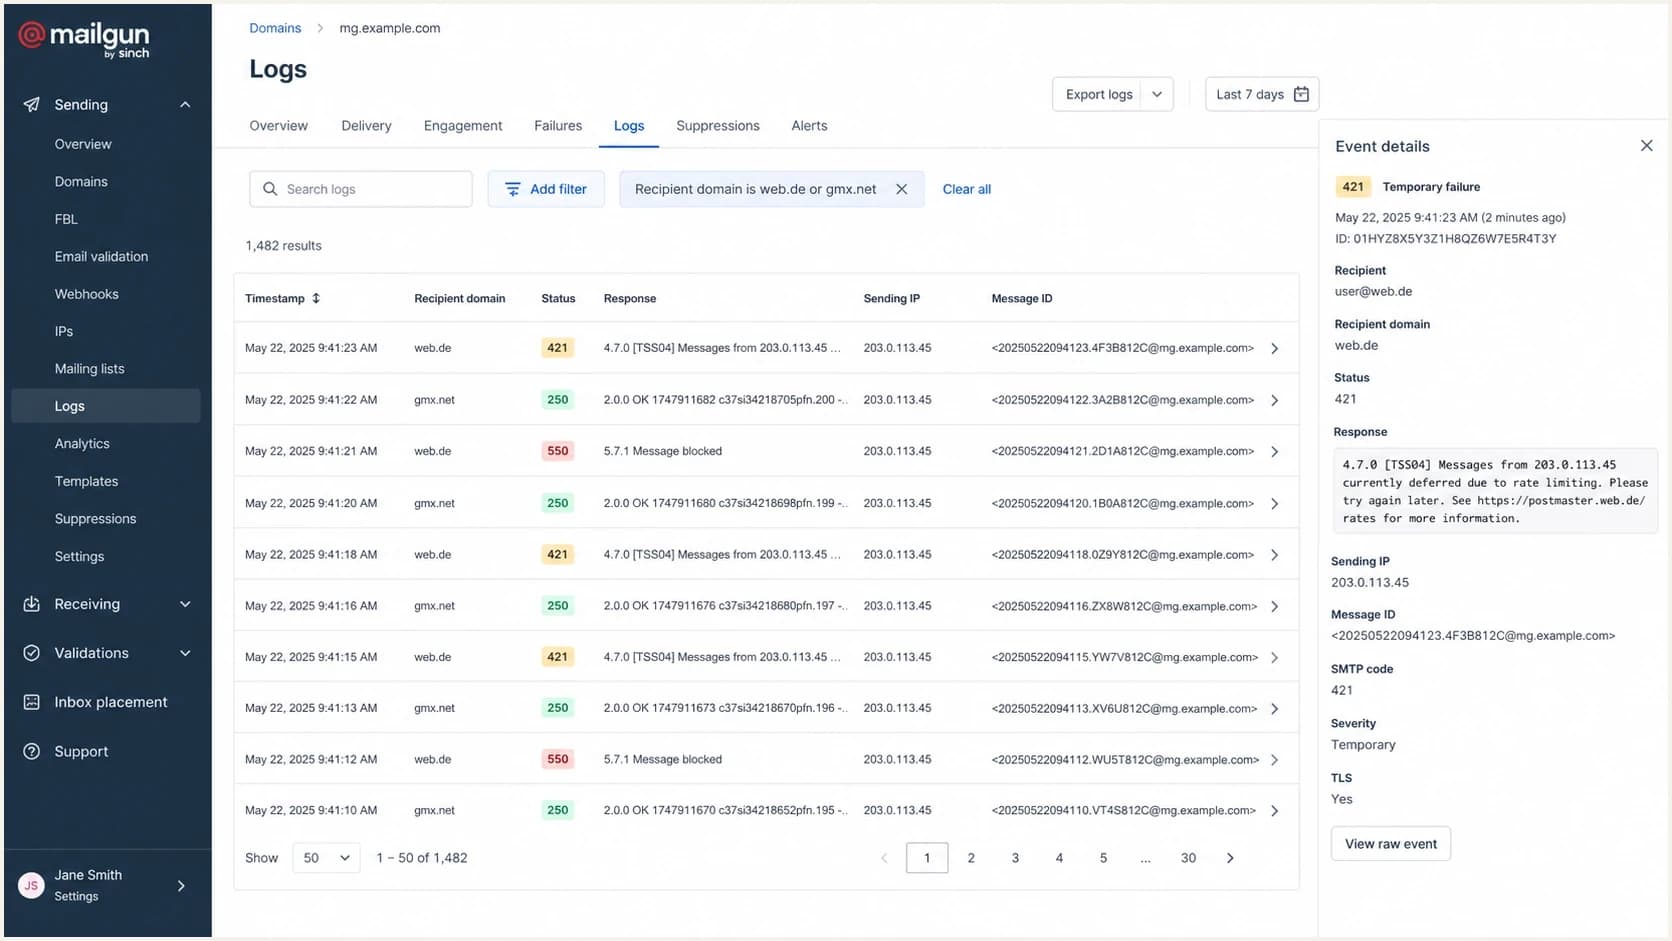The width and height of the screenshot is (1672, 941).
Task: Expand Jane Smith account menu arrow
Action: [181, 885]
